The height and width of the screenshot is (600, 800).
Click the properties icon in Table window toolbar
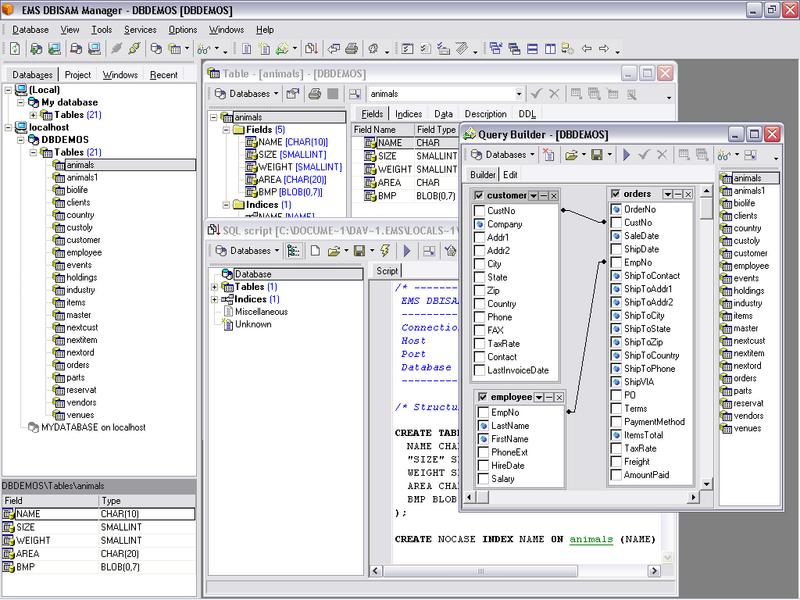pyautogui.click(x=292, y=94)
